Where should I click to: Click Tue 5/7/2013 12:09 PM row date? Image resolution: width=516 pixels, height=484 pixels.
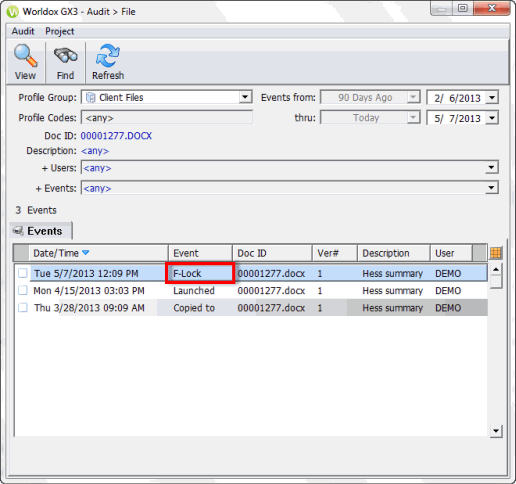(x=86, y=274)
